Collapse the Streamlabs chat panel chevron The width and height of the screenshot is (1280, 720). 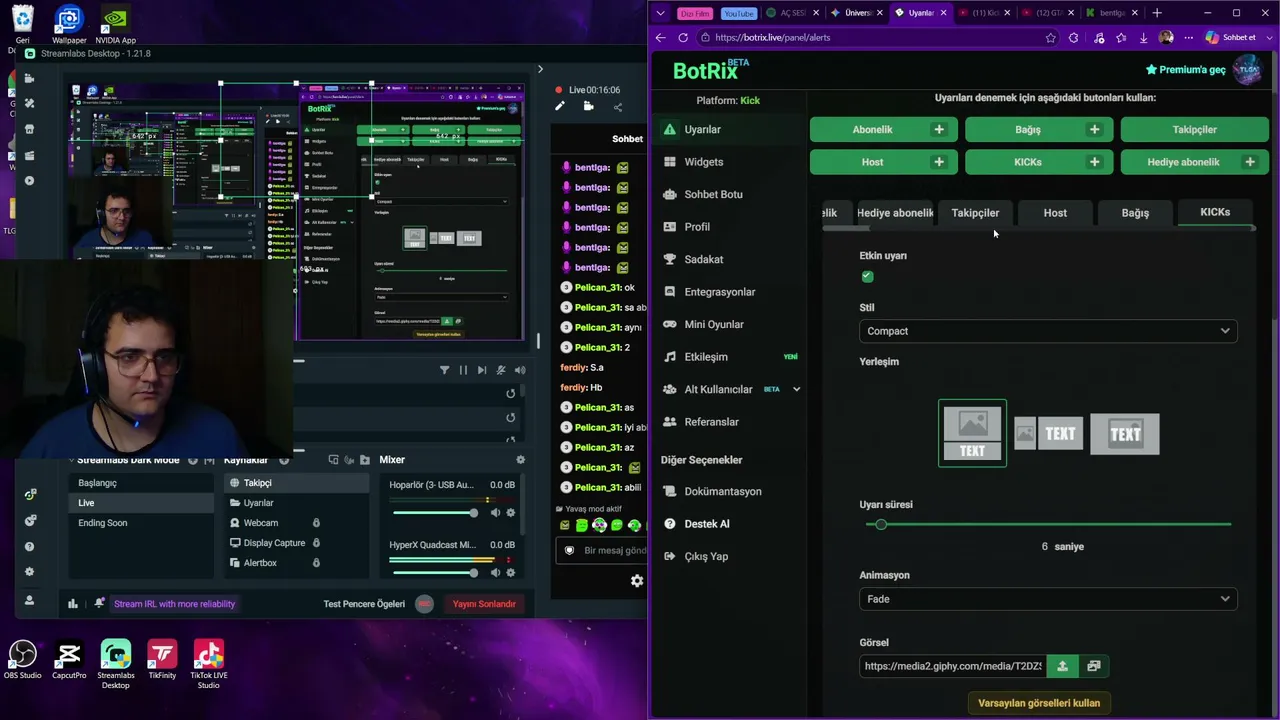point(540,69)
